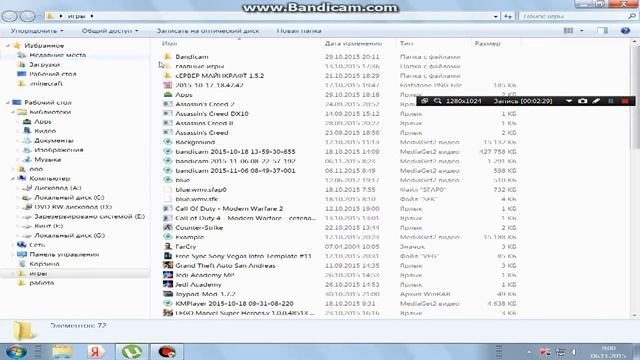Stop the Bandicam recording with red button
The width and height of the screenshot is (640, 360).
point(625,101)
